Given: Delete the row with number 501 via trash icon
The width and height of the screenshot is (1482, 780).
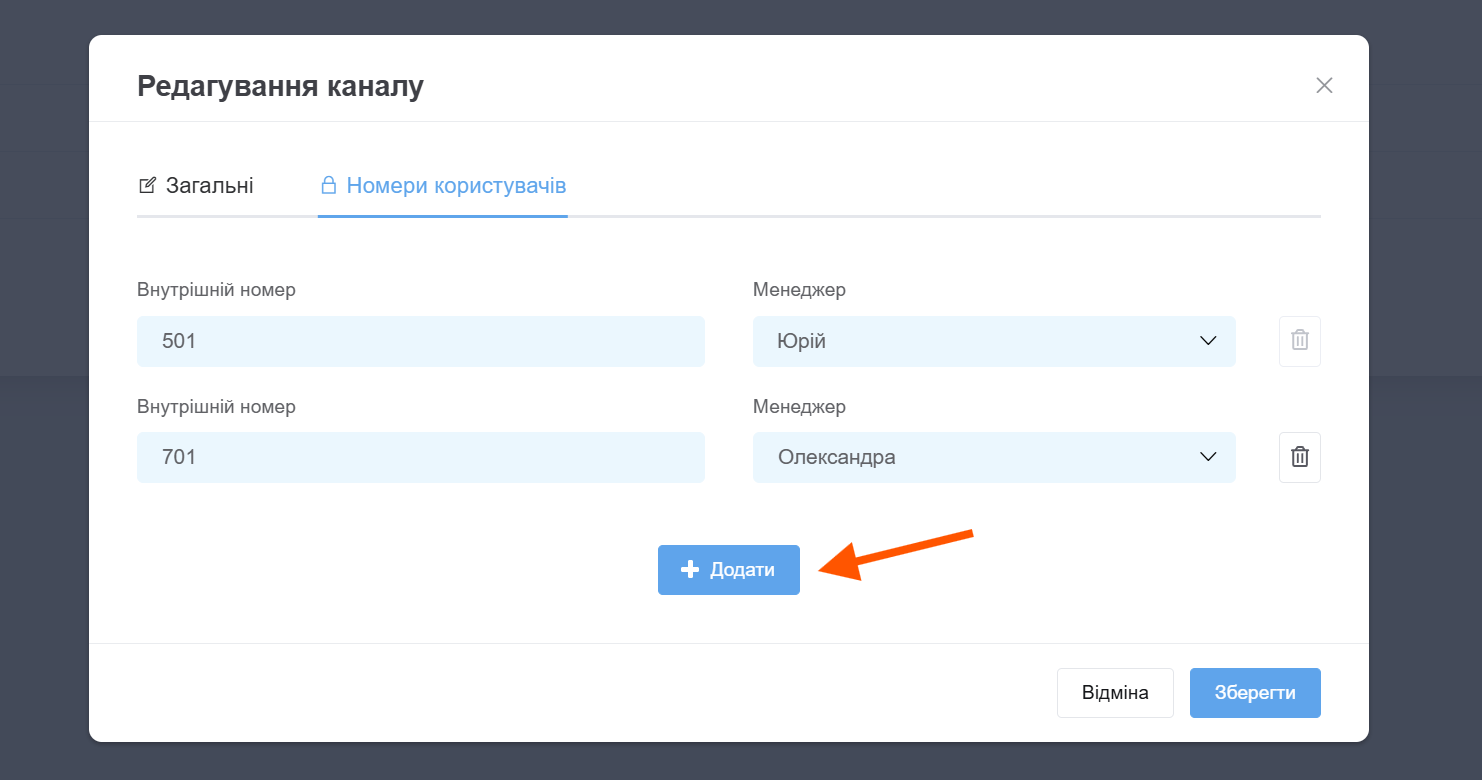Looking at the screenshot, I should click(x=1299, y=341).
